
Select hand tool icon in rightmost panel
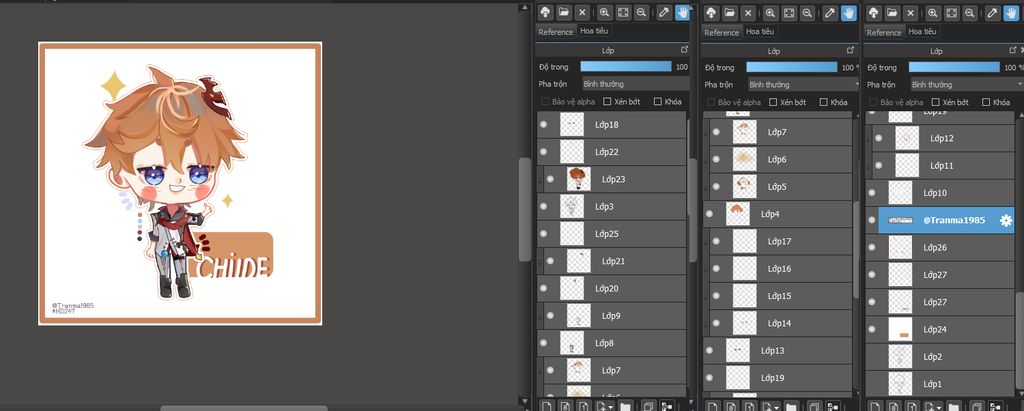tap(1012, 12)
